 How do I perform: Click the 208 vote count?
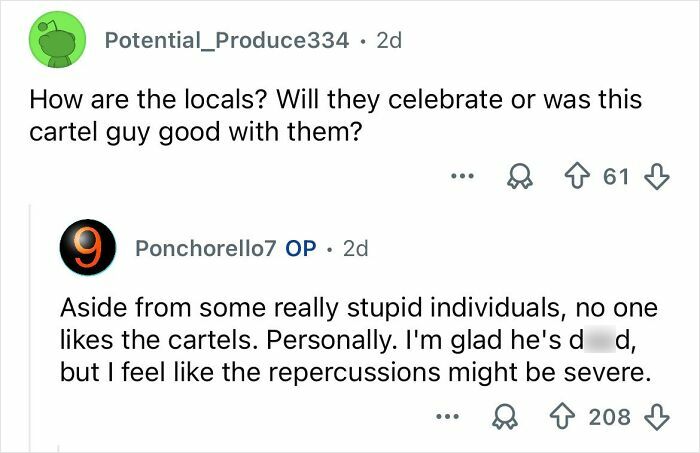609,416
